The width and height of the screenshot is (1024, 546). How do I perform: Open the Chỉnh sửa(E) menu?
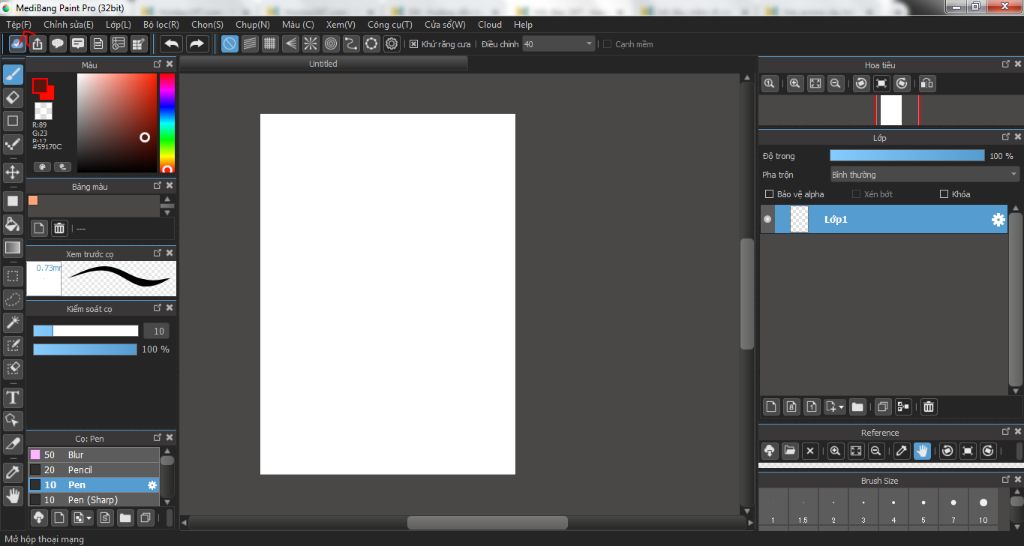pos(69,24)
